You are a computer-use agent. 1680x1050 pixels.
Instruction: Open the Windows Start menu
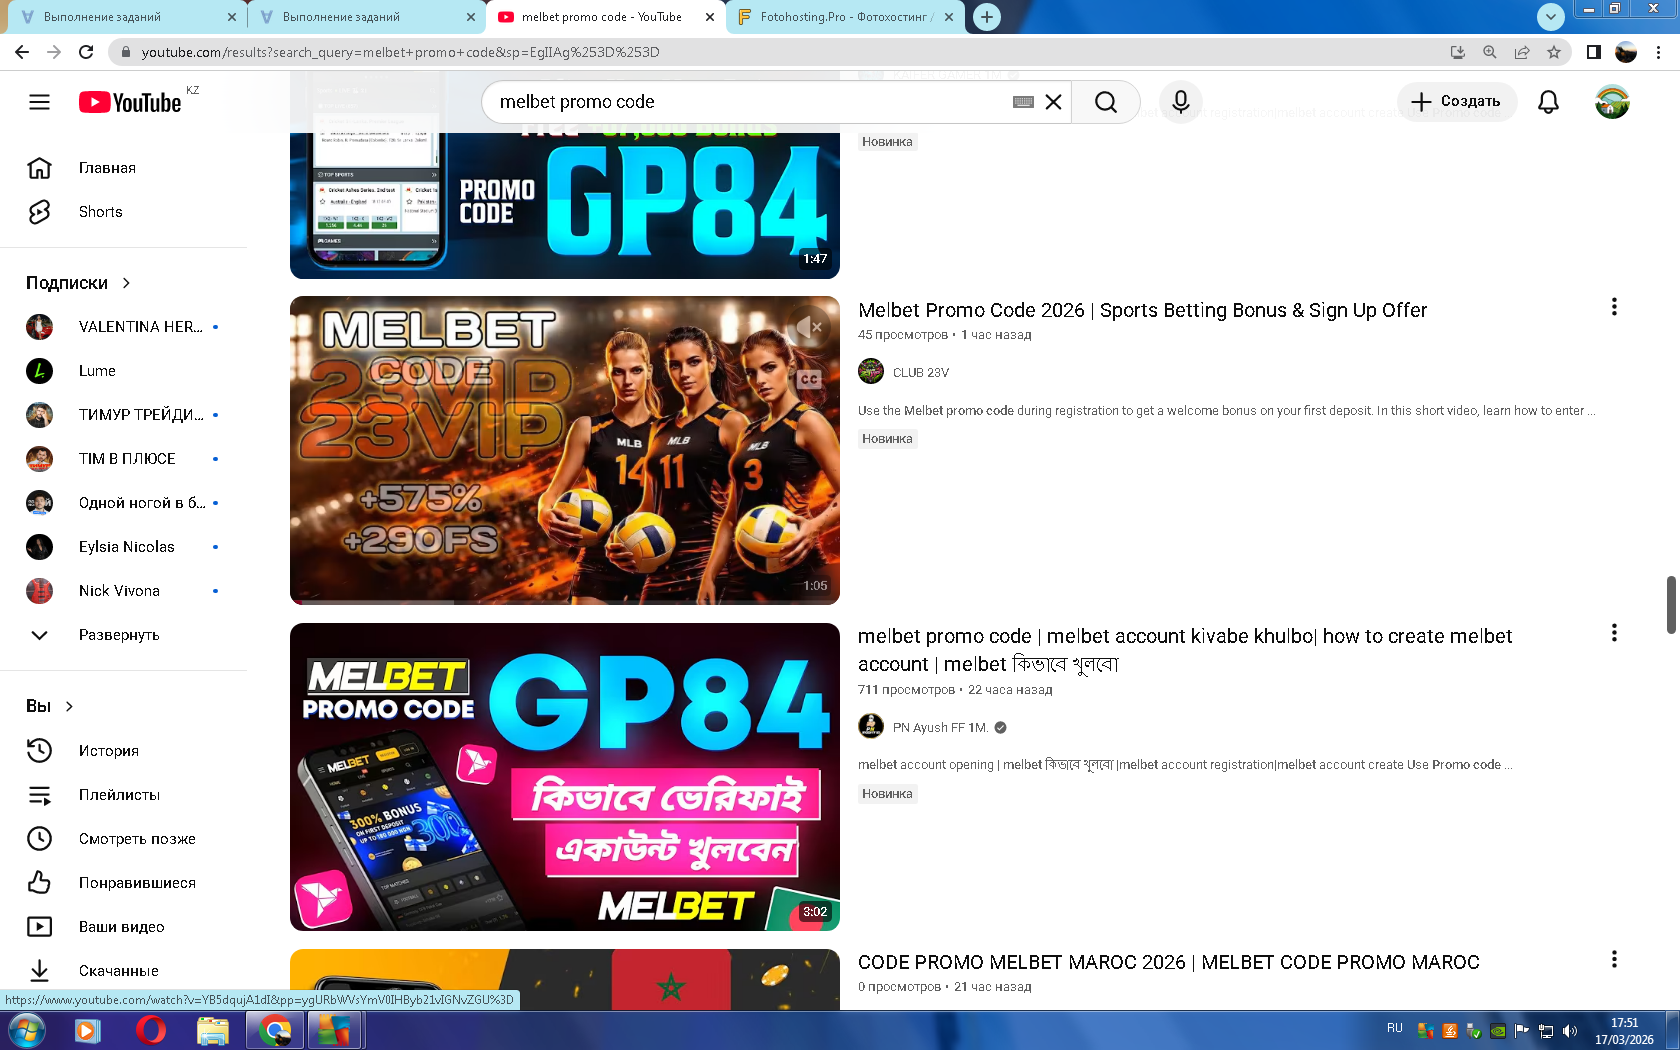26,1030
